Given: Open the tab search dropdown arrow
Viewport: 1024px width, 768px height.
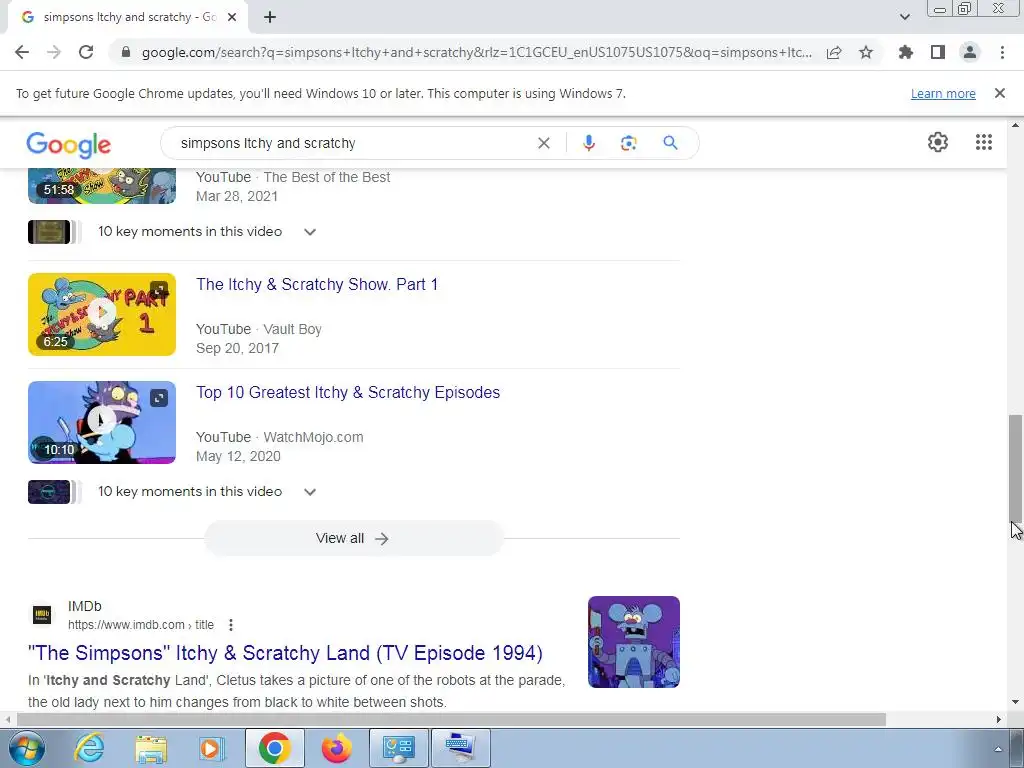Looking at the screenshot, I should pyautogui.click(x=904, y=17).
